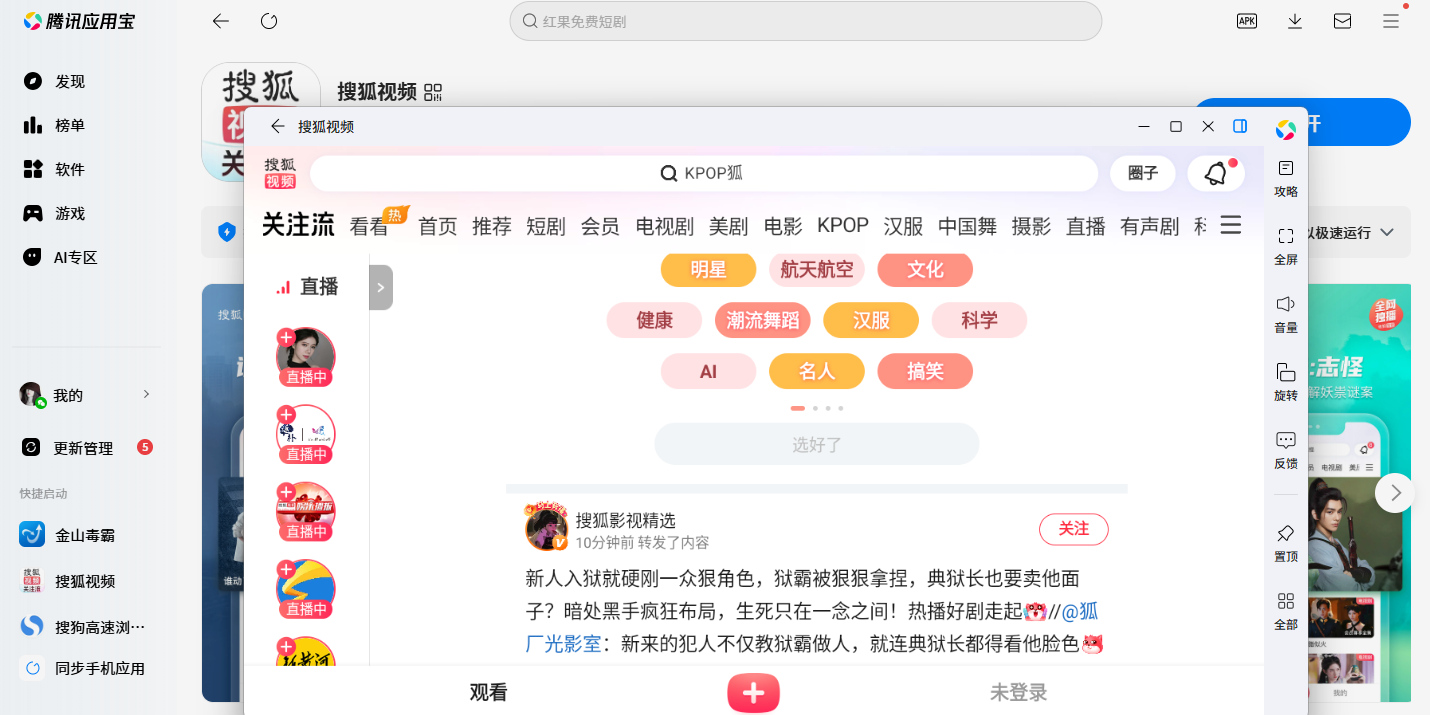Switch to 全屏 fullscreen mode
The height and width of the screenshot is (715, 1430).
[x=1286, y=246]
